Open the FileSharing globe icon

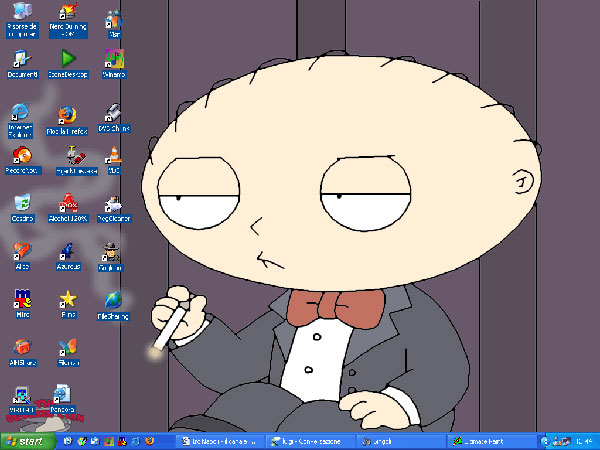(x=113, y=305)
